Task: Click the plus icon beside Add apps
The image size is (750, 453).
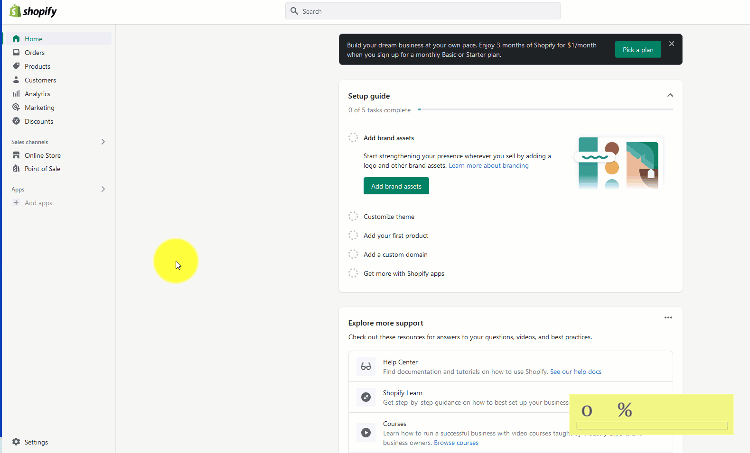Action: 16,203
